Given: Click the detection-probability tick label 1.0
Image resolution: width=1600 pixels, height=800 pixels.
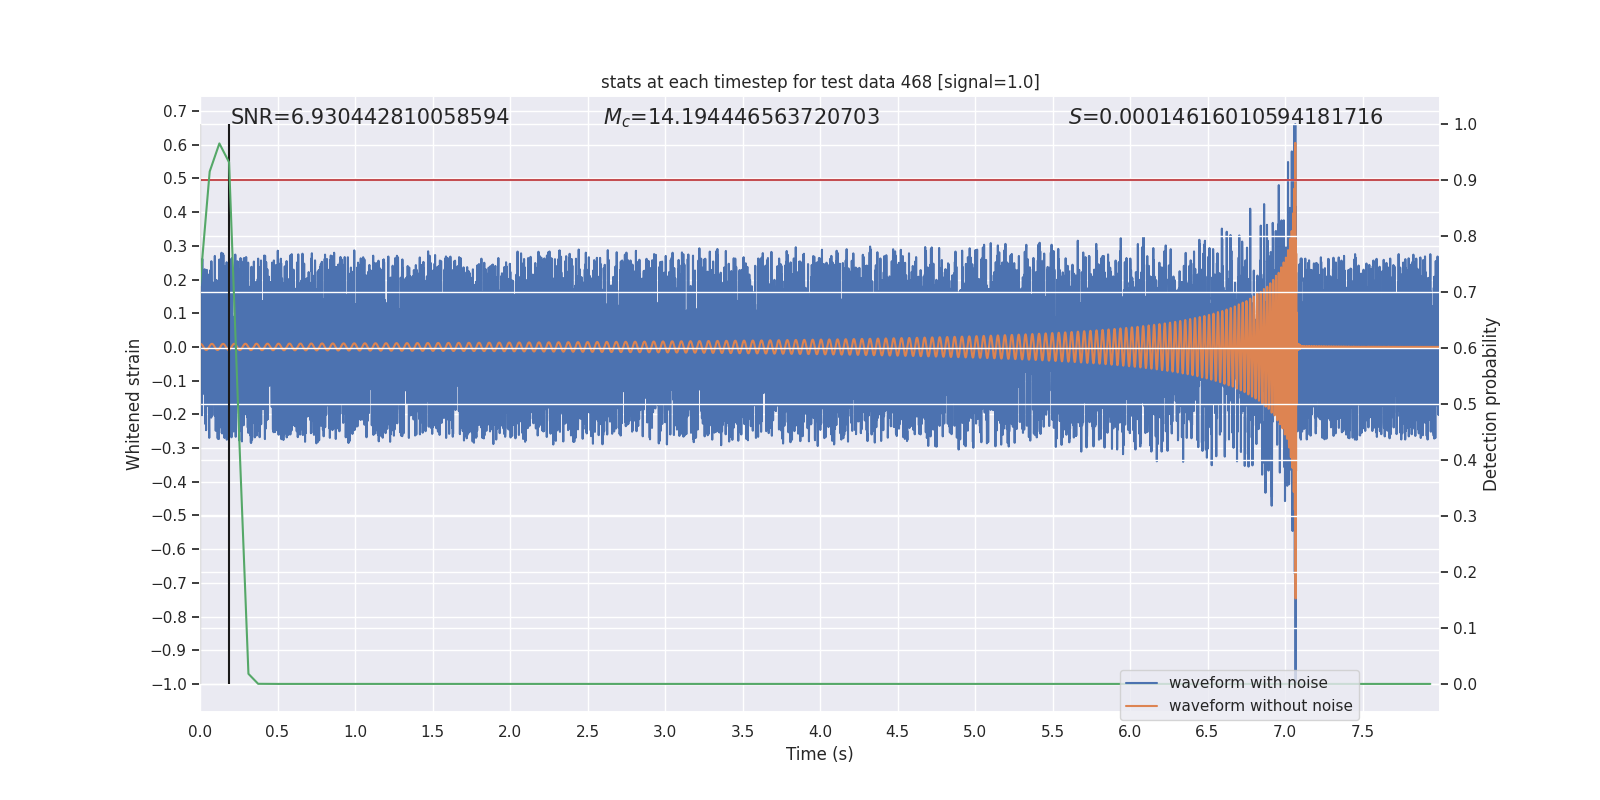Looking at the screenshot, I should (1465, 124).
